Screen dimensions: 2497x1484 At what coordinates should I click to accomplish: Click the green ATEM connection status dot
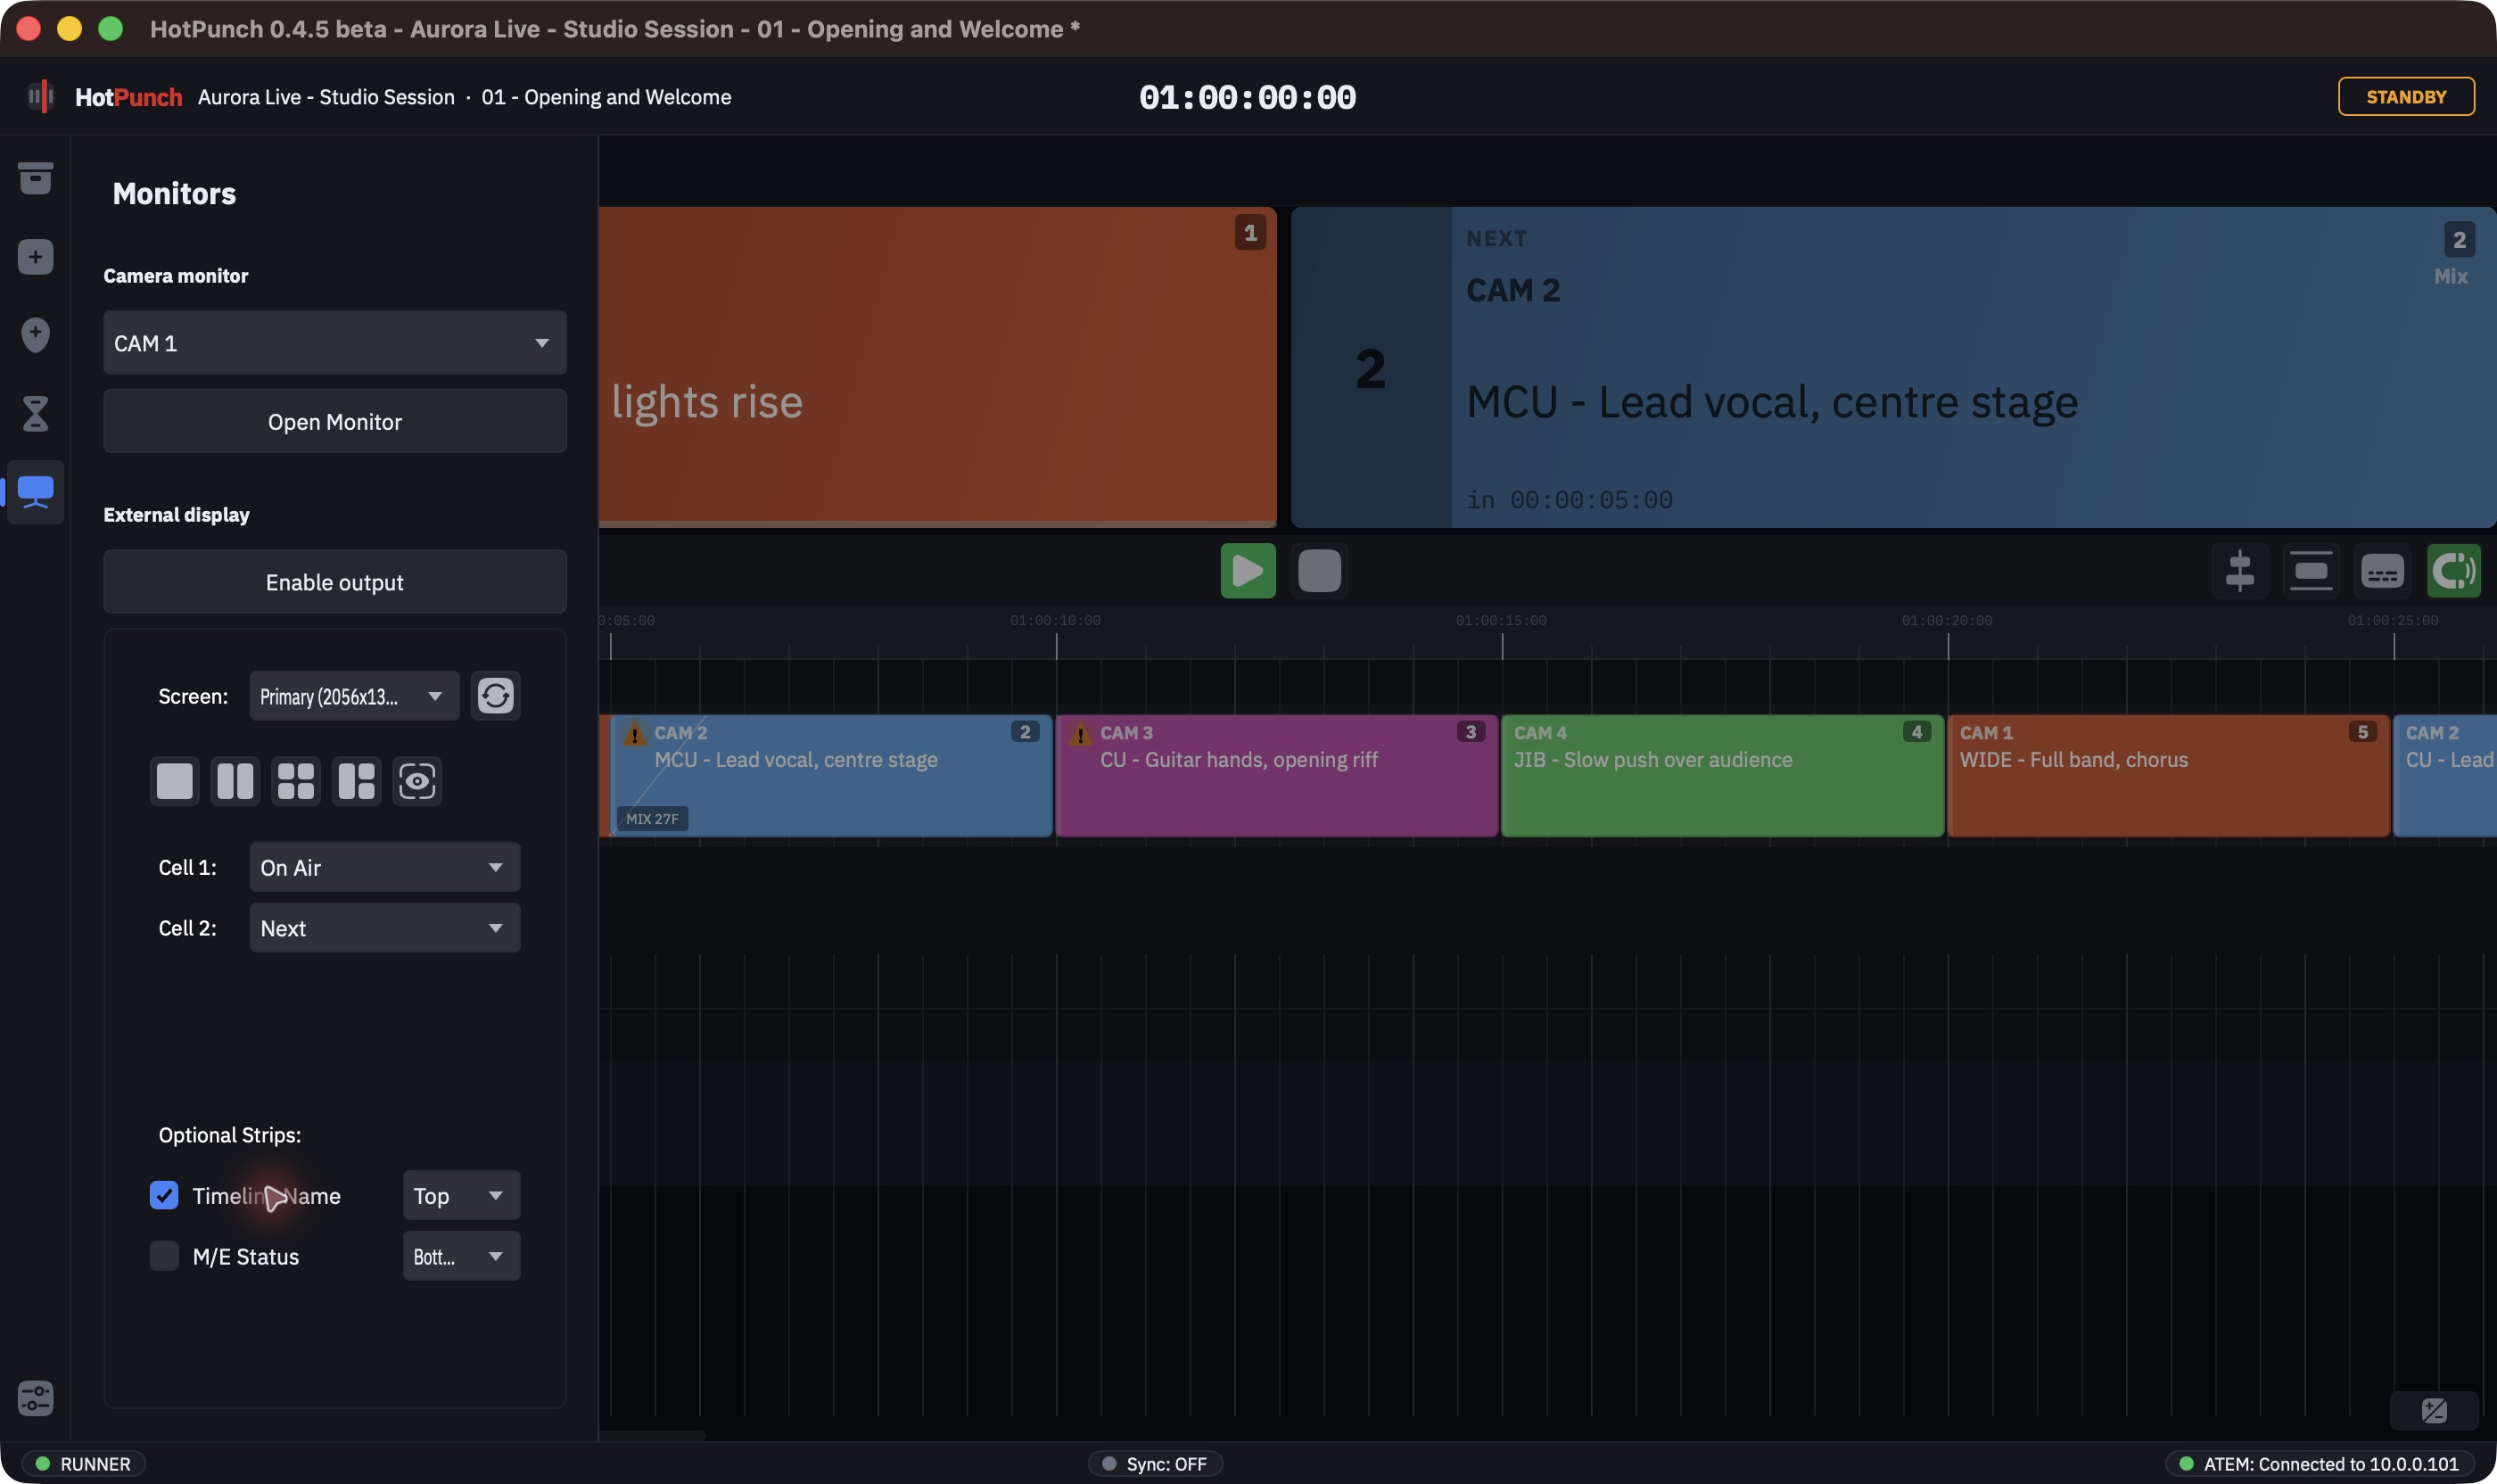click(2186, 1464)
